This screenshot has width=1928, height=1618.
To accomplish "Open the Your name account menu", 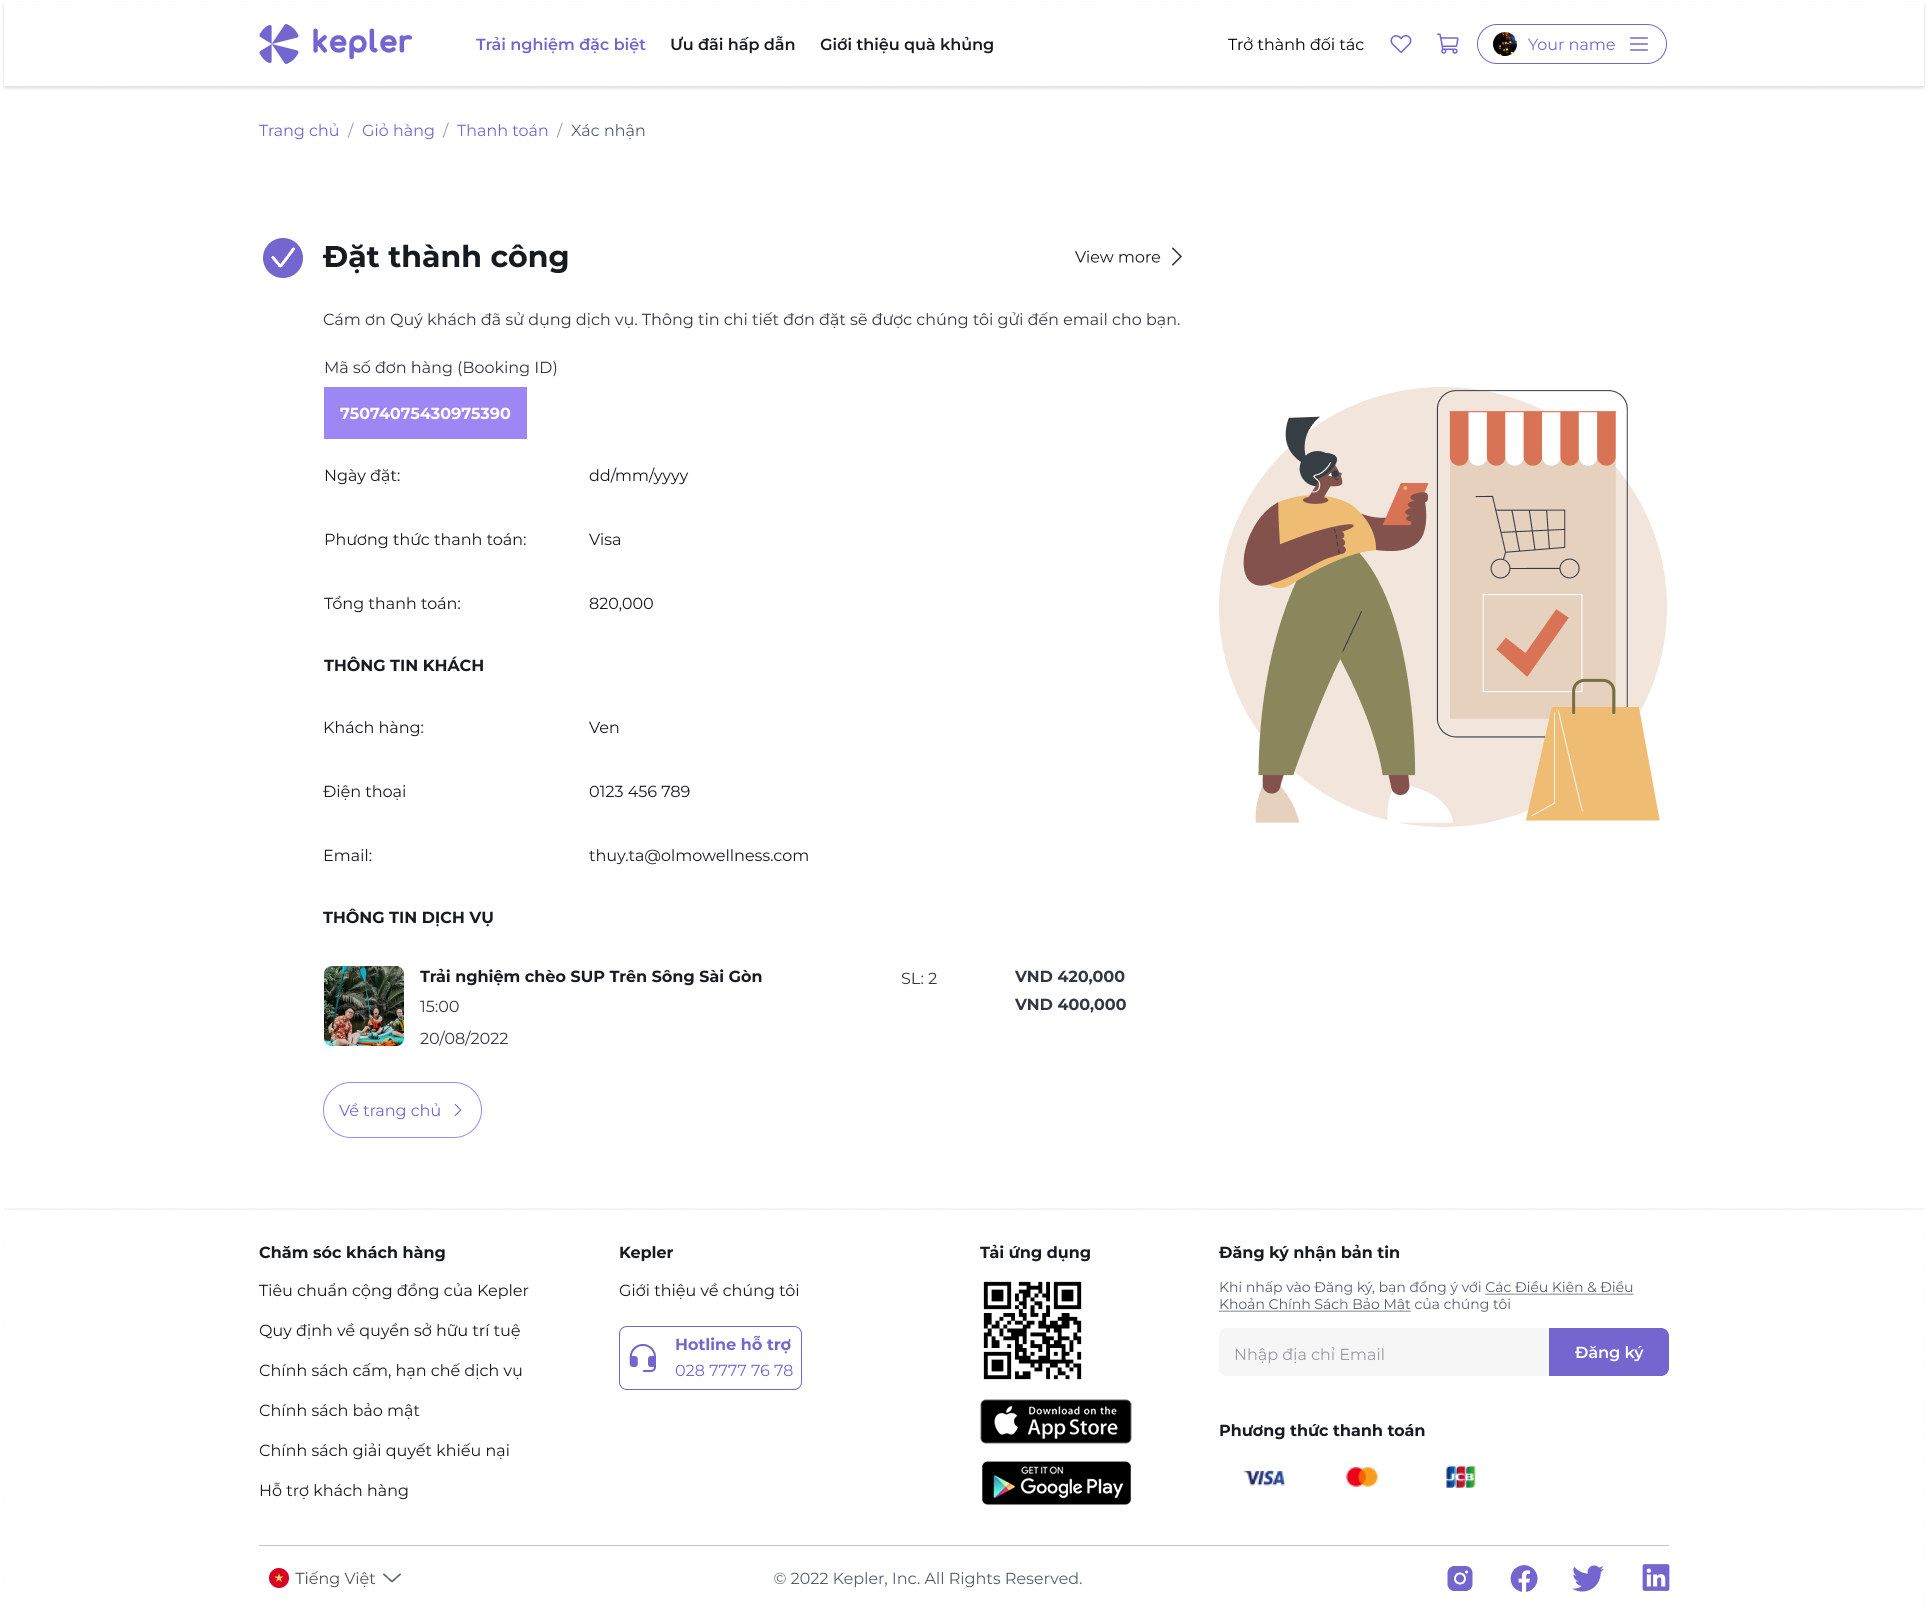I will 1571,44.
